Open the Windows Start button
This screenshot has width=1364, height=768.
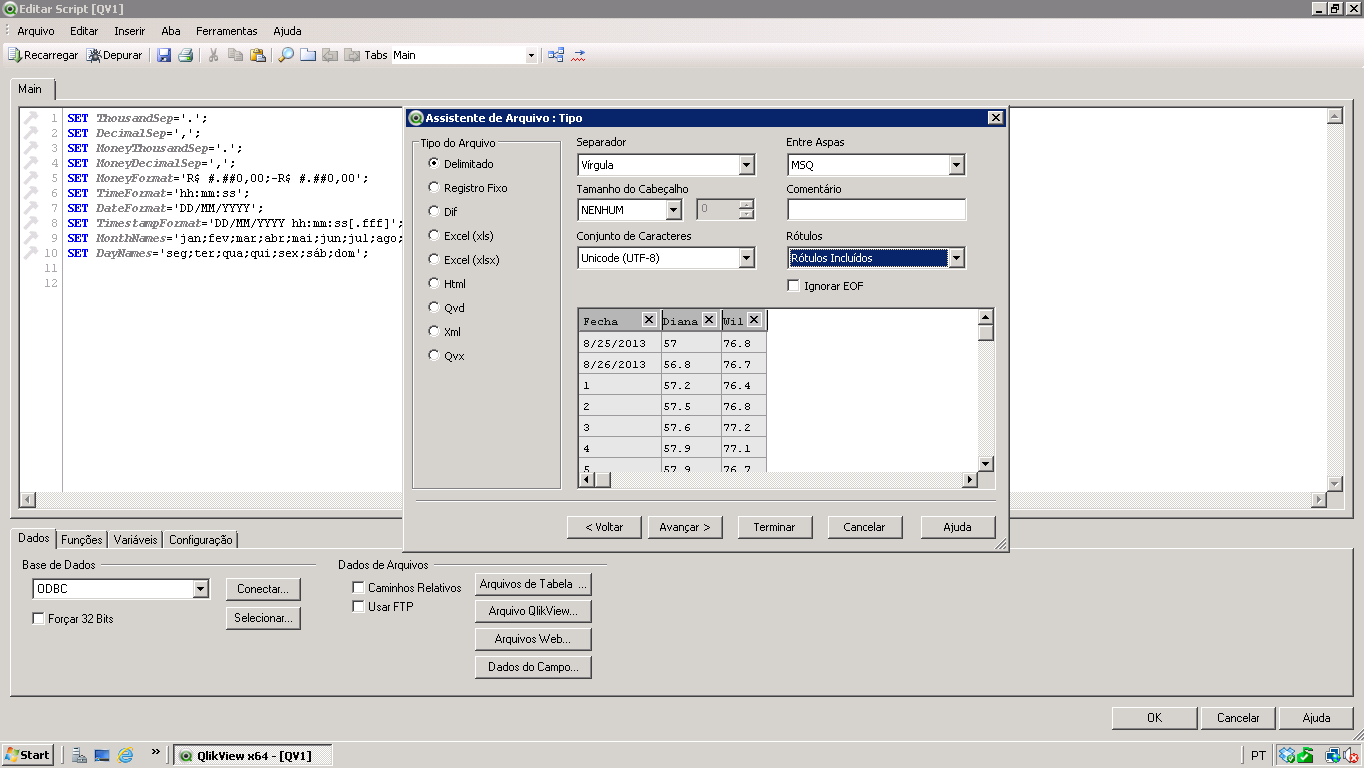(x=27, y=755)
